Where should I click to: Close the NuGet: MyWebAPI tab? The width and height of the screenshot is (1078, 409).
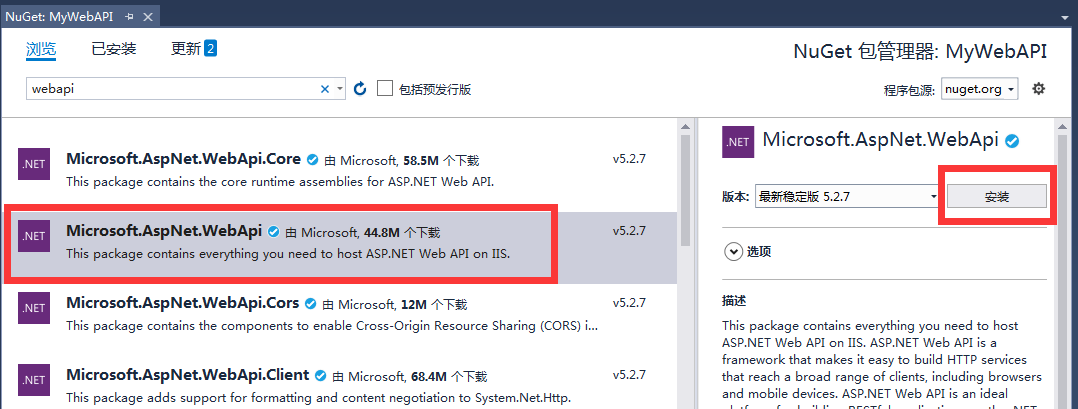click(x=149, y=16)
